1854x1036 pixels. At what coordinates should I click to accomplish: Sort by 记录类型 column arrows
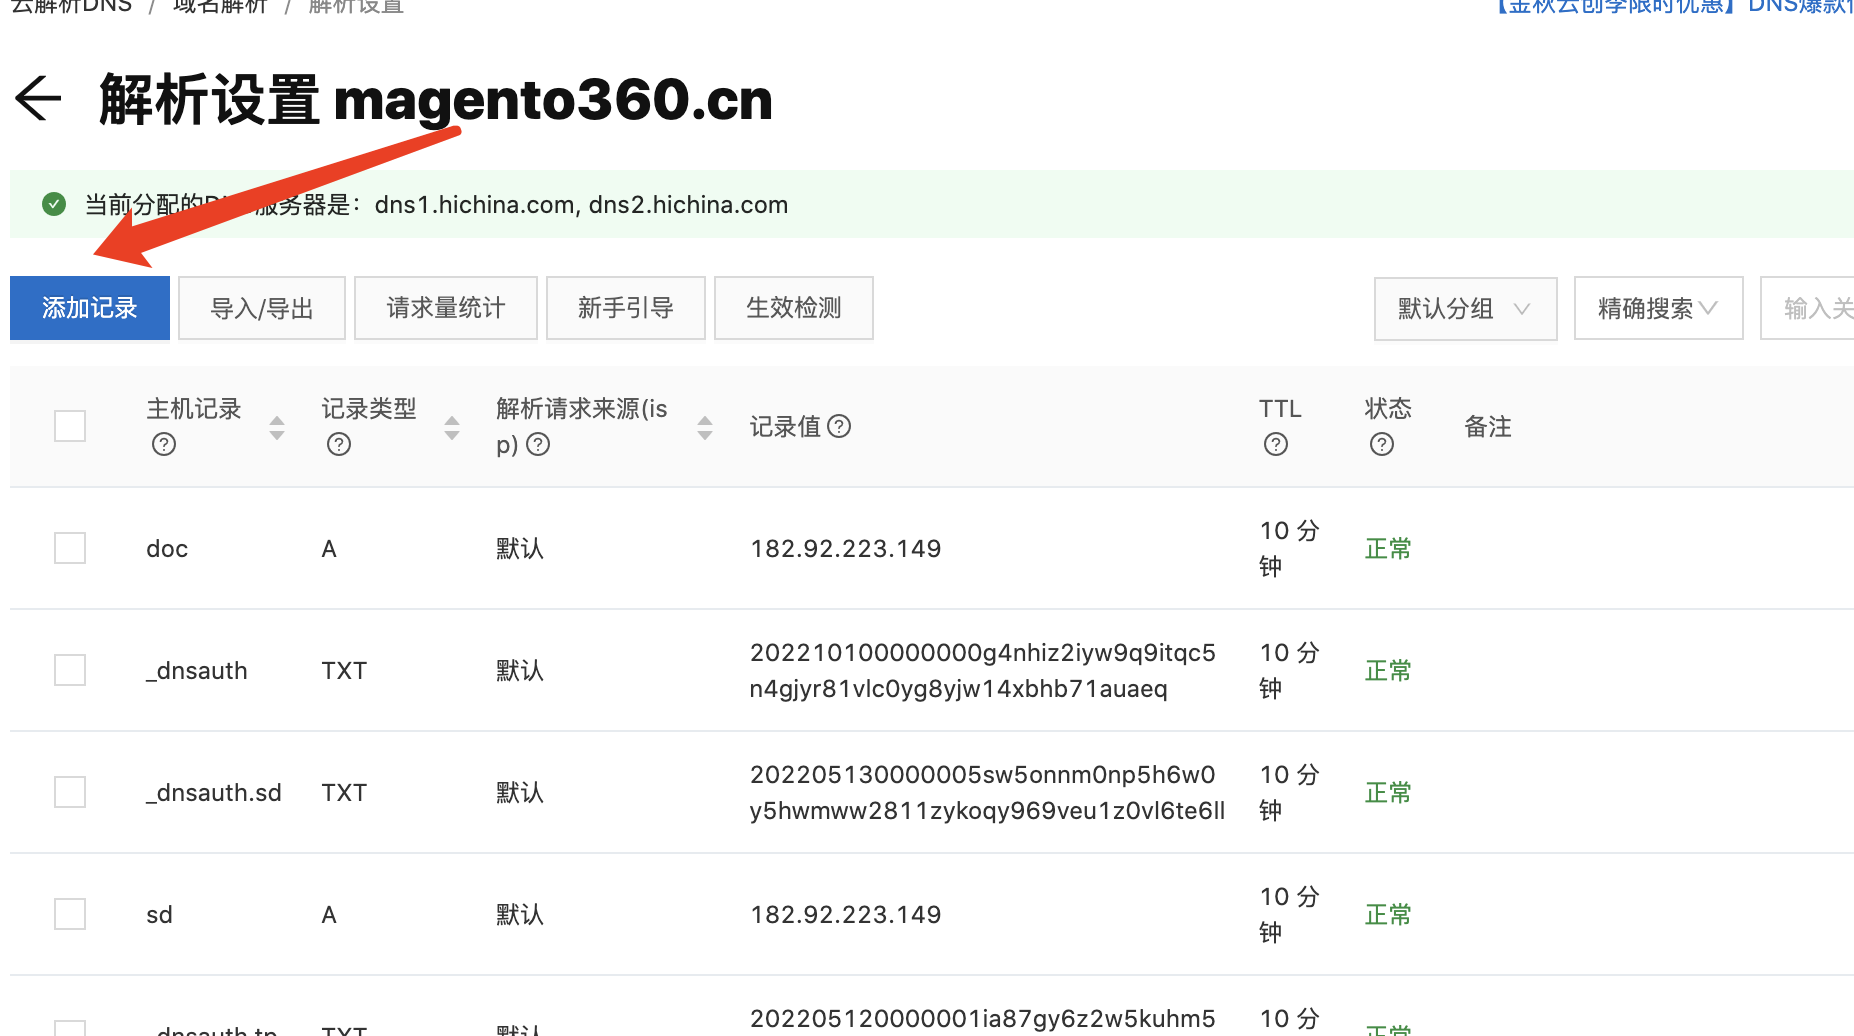coord(452,428)
